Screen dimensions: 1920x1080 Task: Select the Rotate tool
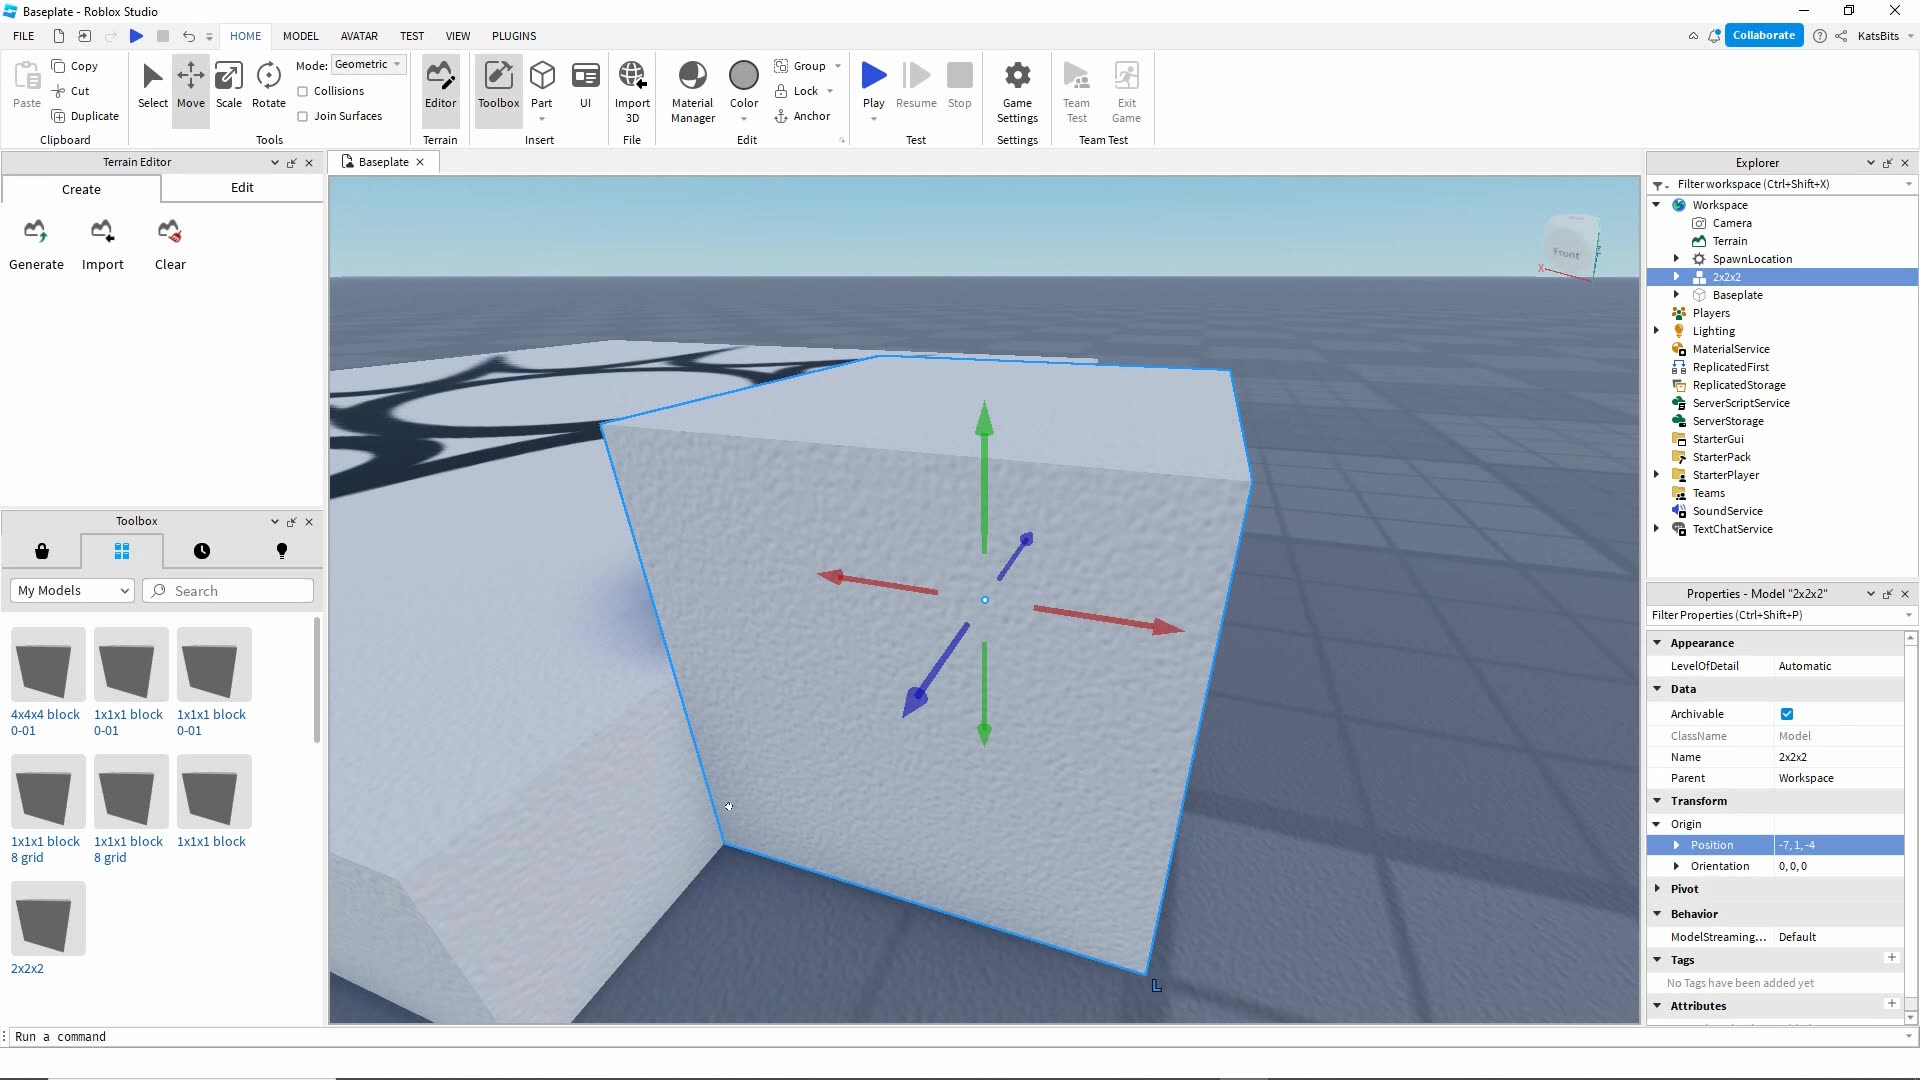[x=268, y=88]
